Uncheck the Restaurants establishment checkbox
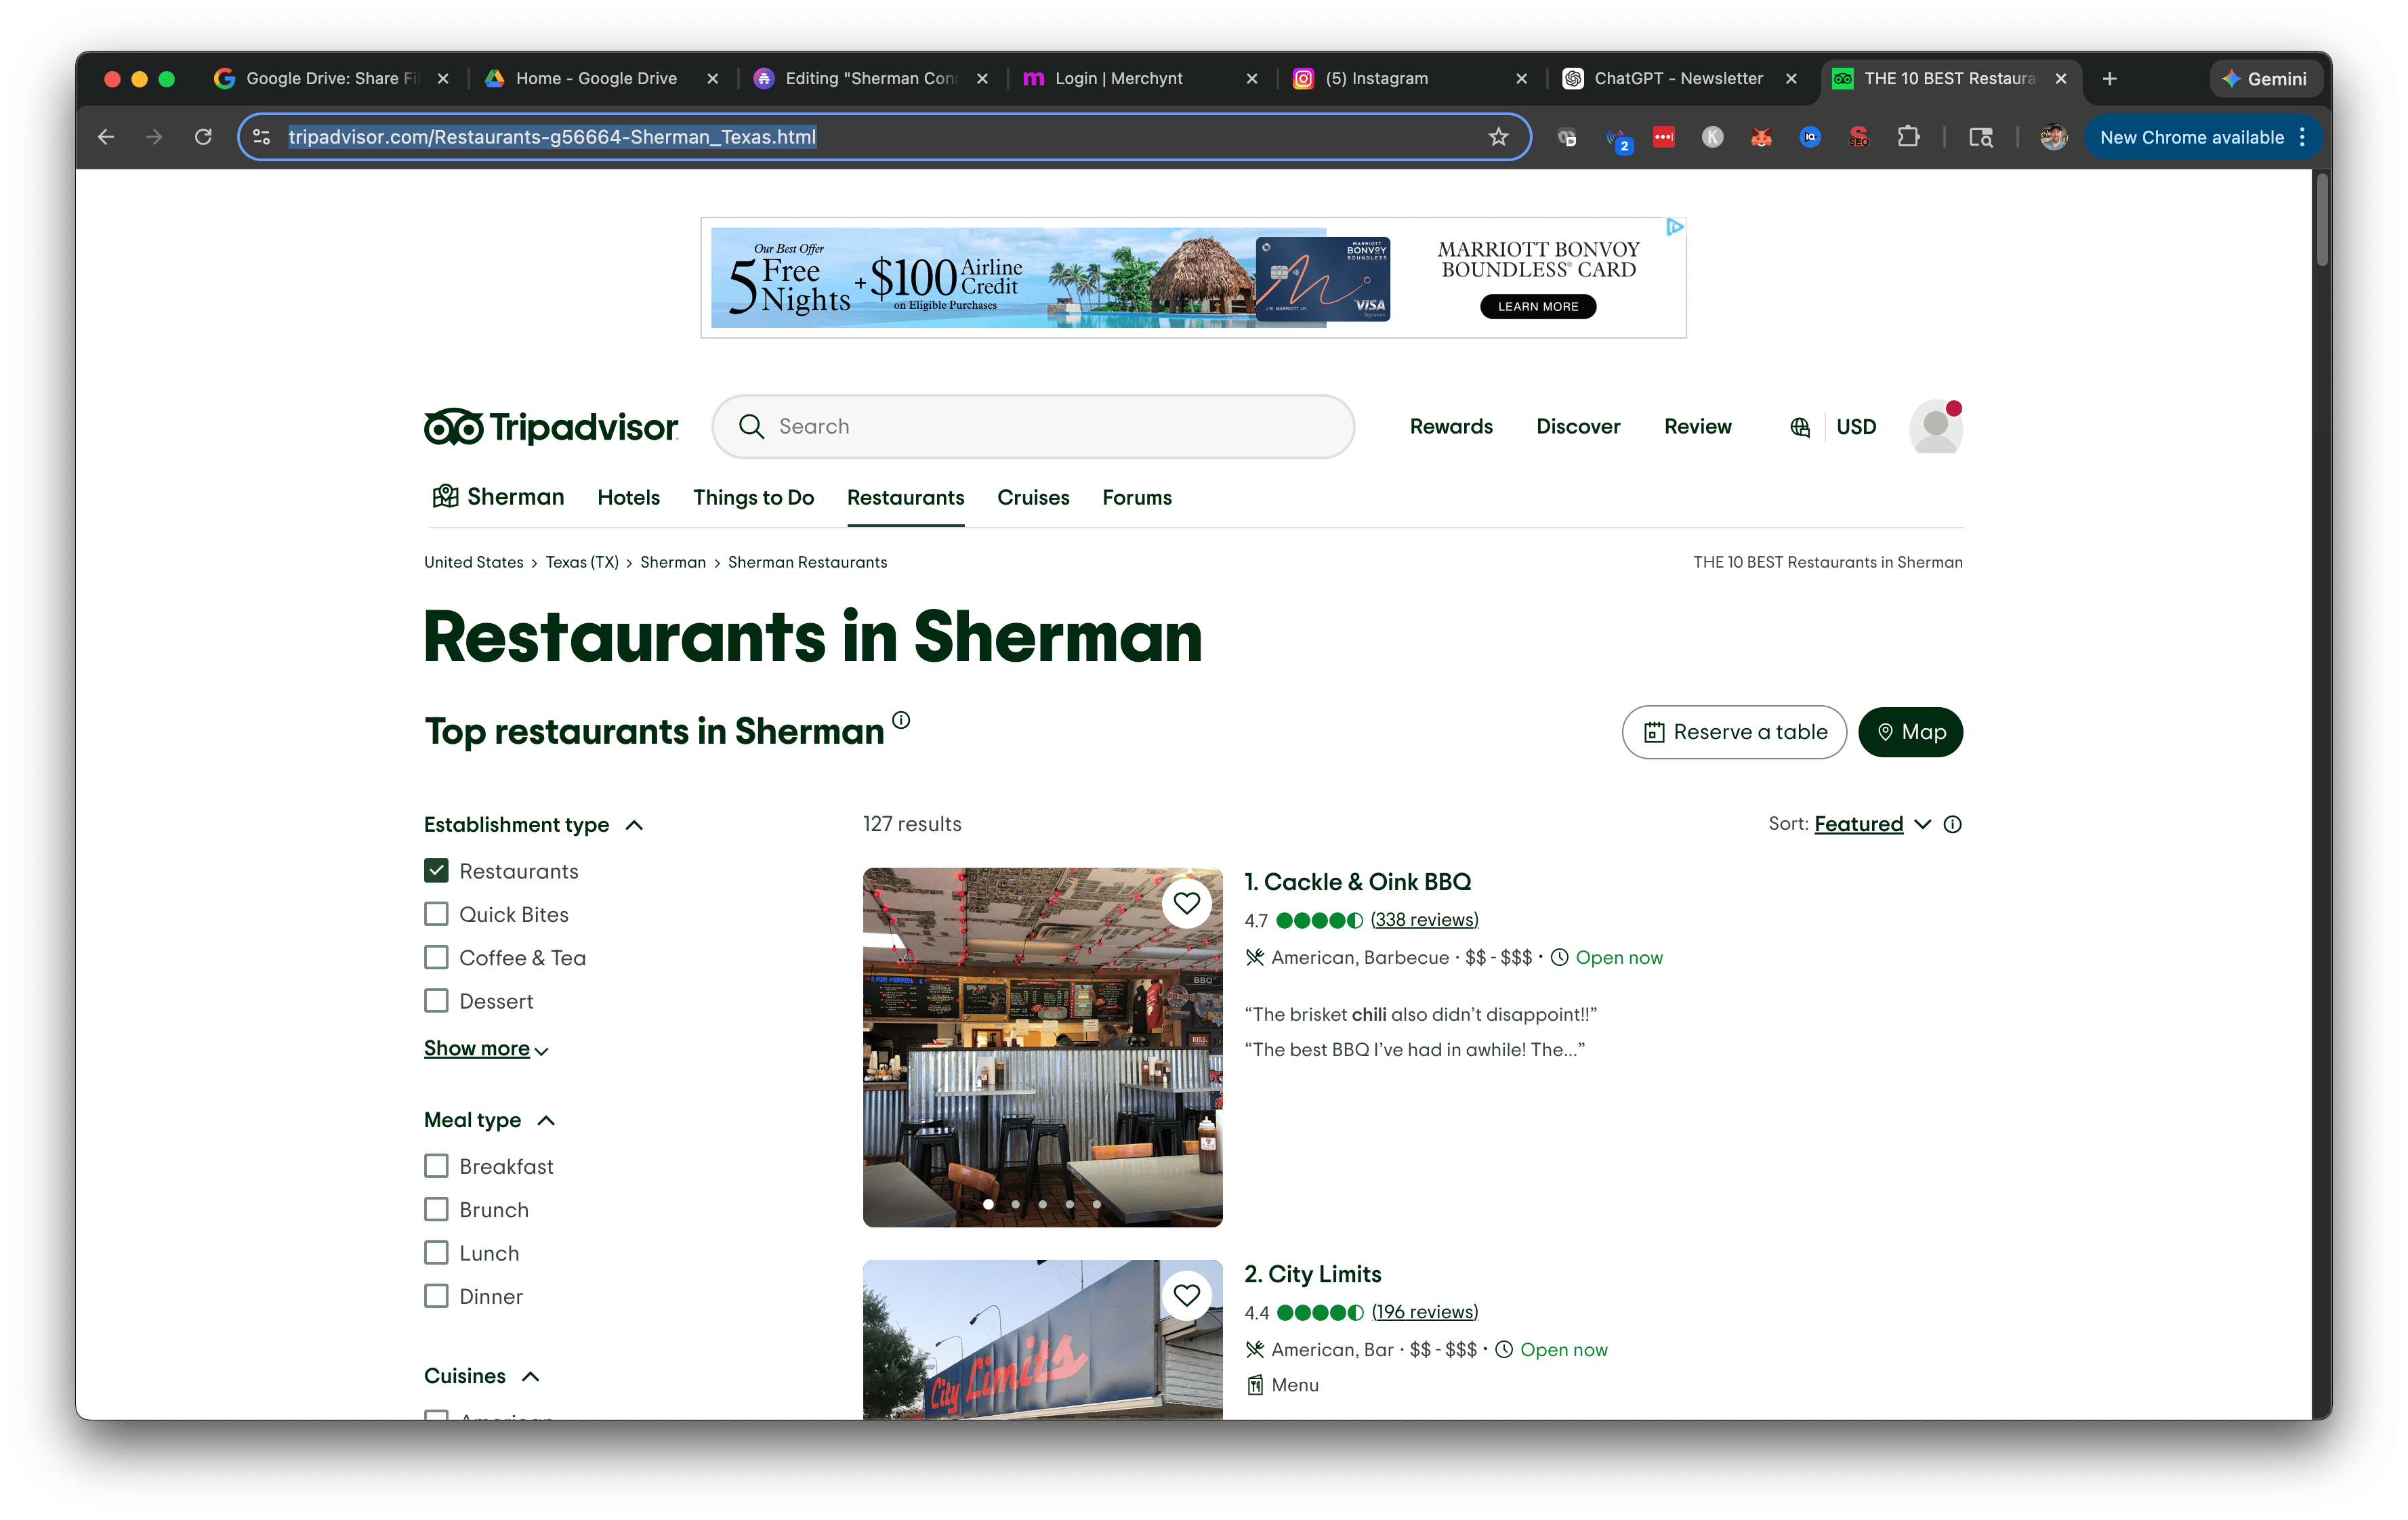The image size is (2408, 1520). [x=436, y=871]
